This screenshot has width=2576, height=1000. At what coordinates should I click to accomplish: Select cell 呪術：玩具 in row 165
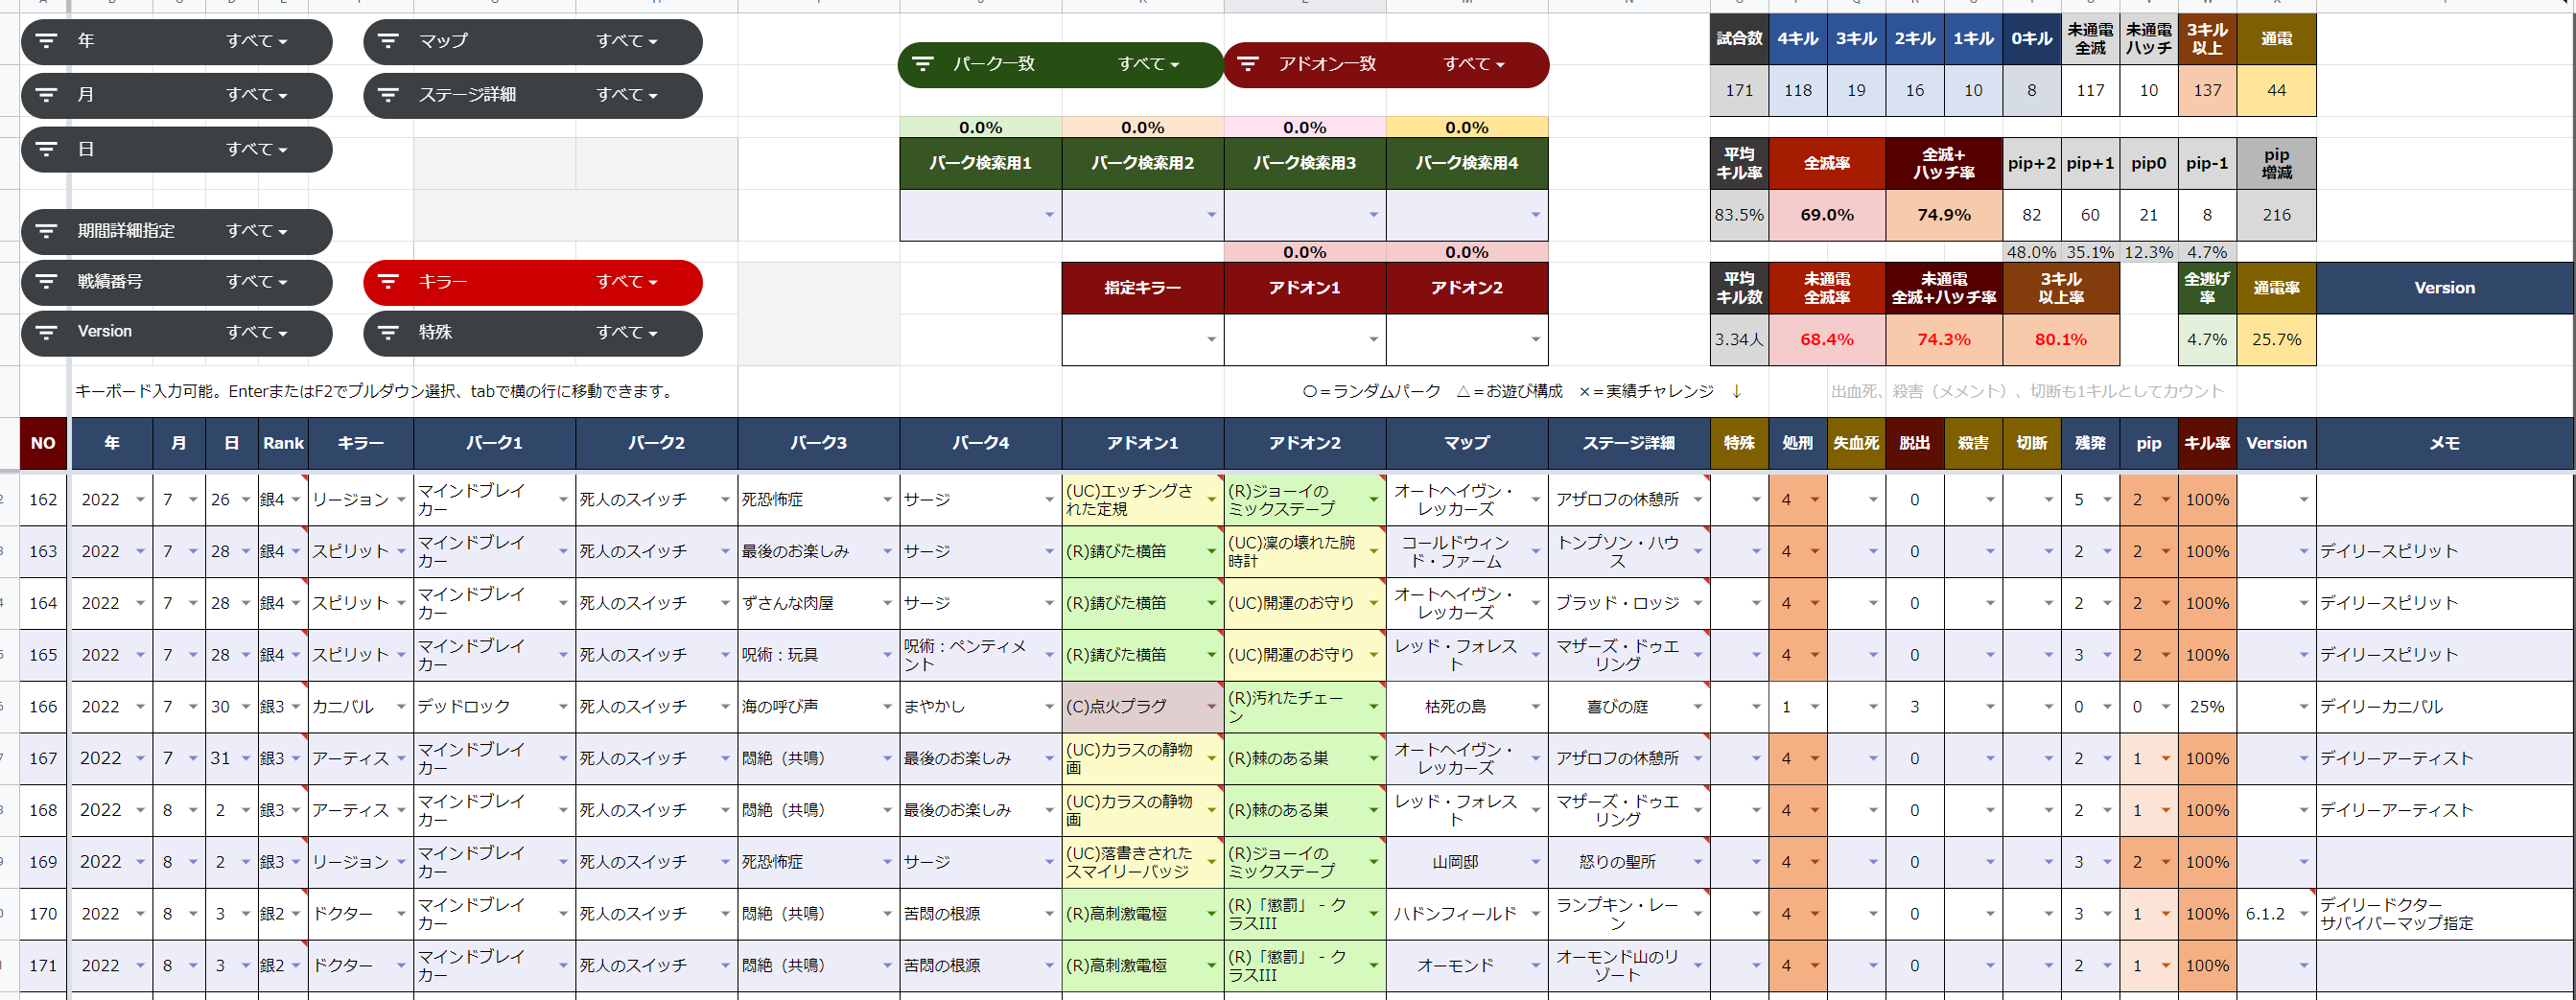[819, 655]
